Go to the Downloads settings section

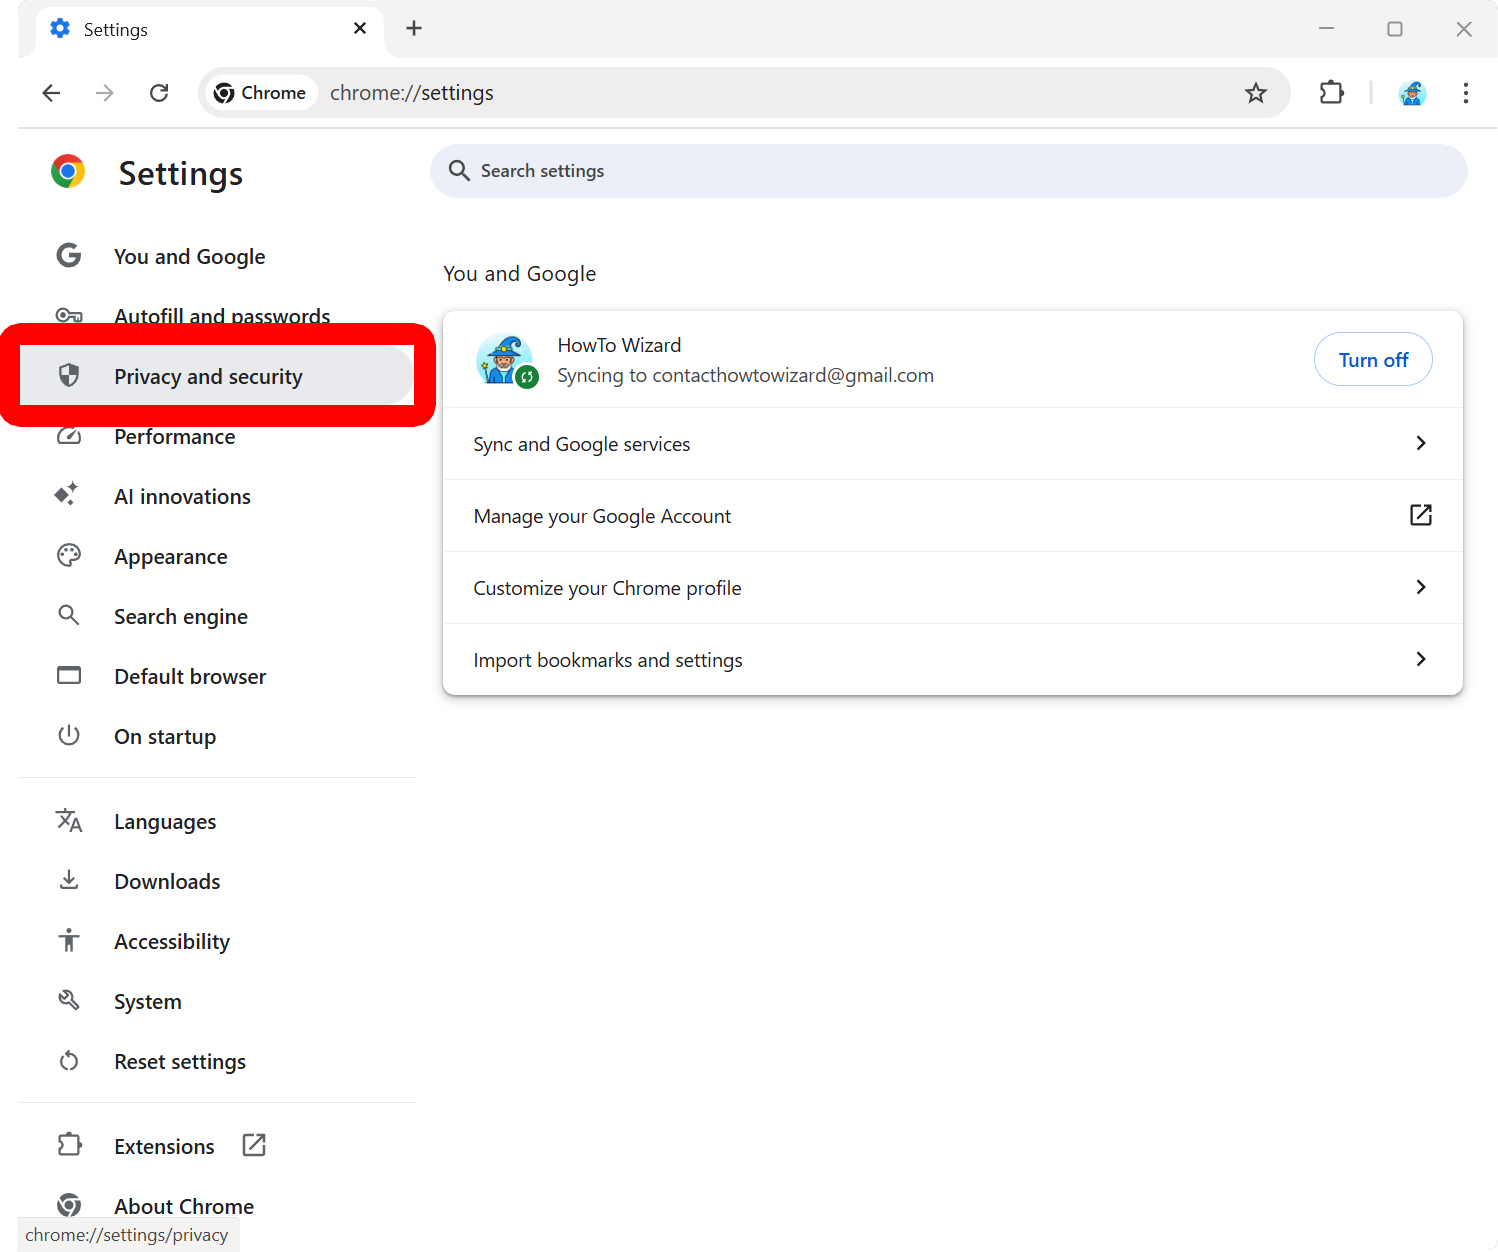(x=167, y=882)
